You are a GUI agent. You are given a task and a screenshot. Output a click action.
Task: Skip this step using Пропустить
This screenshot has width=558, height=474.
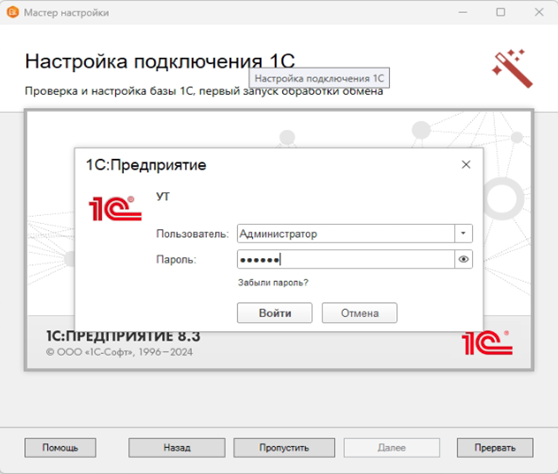pyautogui.click(x=284, y=447)
